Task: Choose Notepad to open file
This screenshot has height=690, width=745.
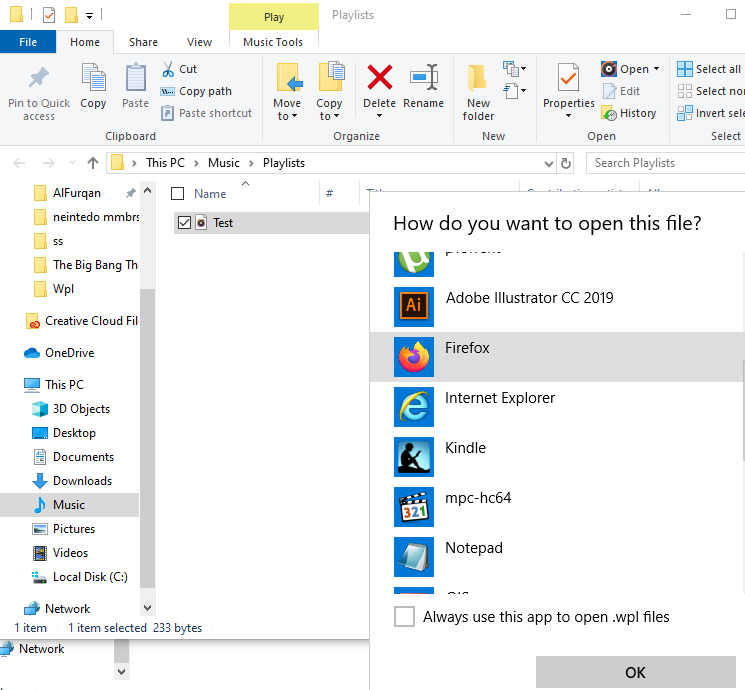Action: click(557, 557)
